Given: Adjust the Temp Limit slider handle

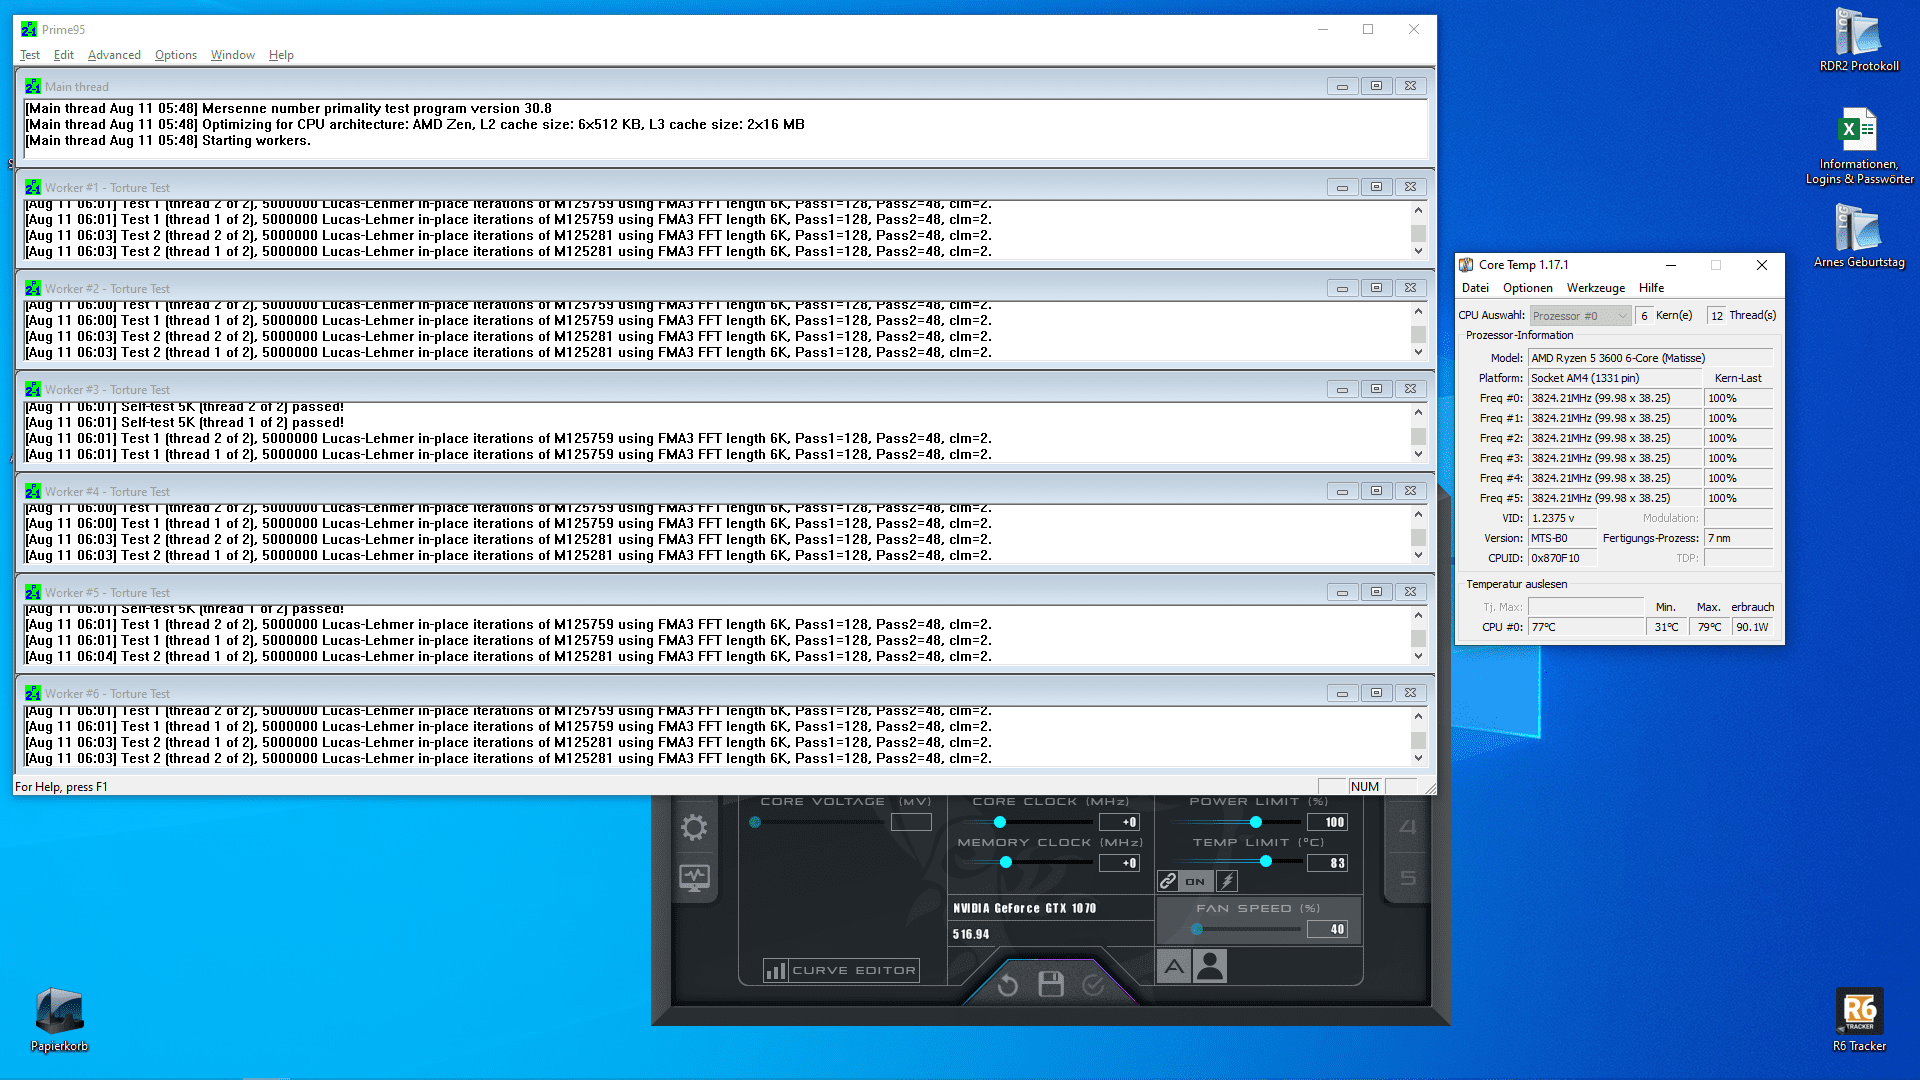Looking at the screenshot, I should (1266, 861).
